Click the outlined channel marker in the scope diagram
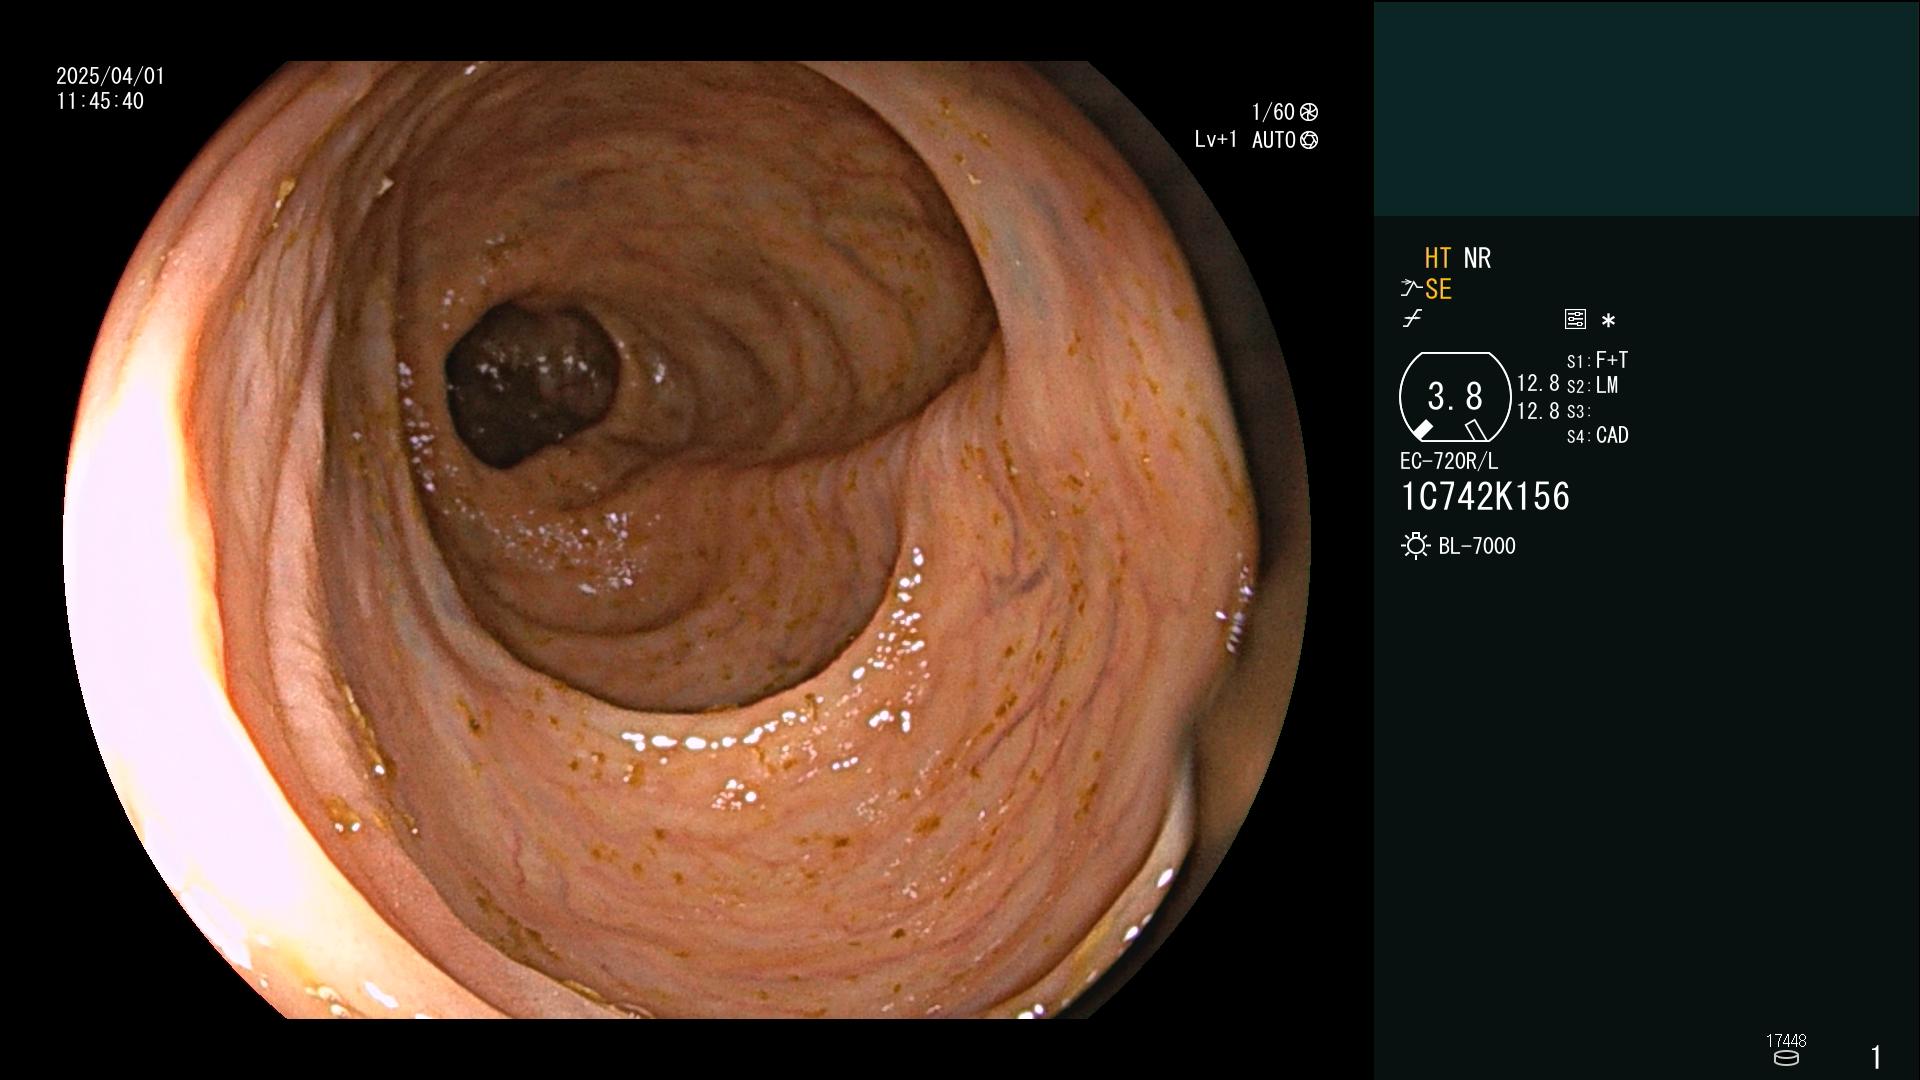Viewport: 1920px width, 1080px height. [x=1475, y=430]
